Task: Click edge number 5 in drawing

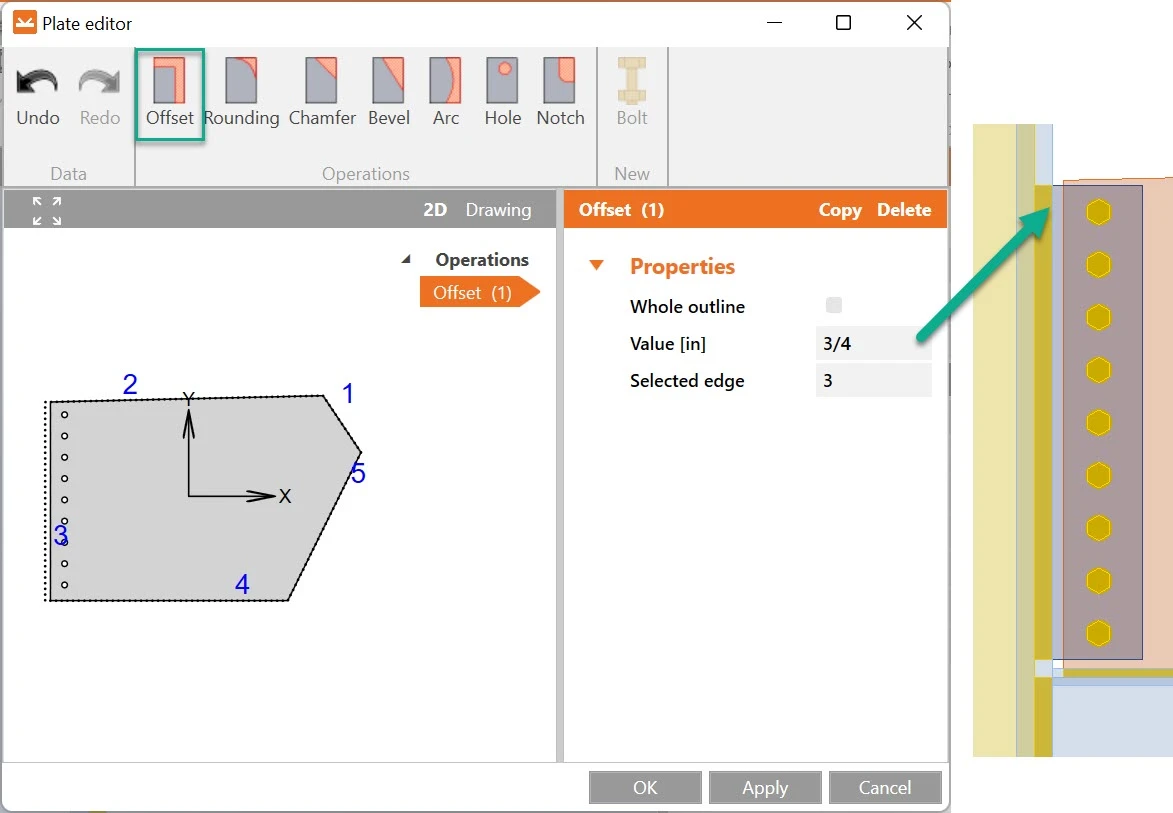Action: pyautogui.click(x=358, y=473)
